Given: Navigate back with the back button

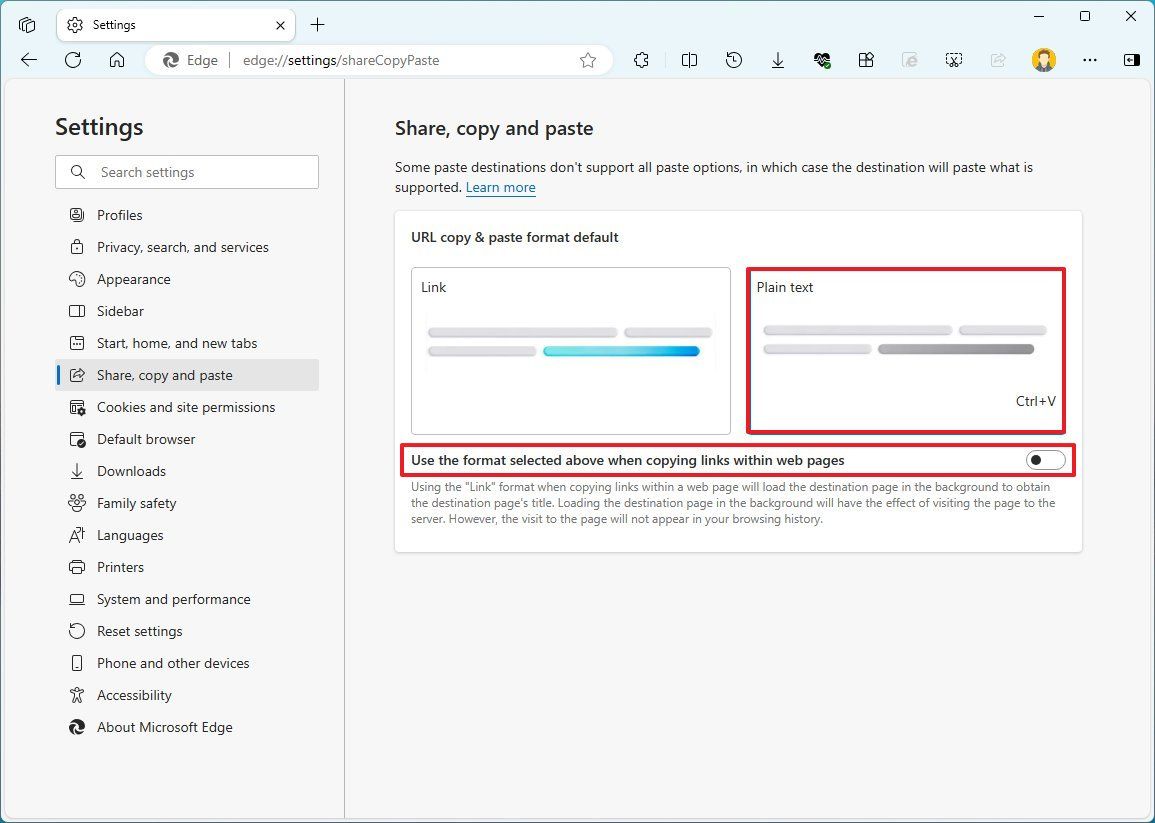Looking at the screenshot, I should click(28, 60).
